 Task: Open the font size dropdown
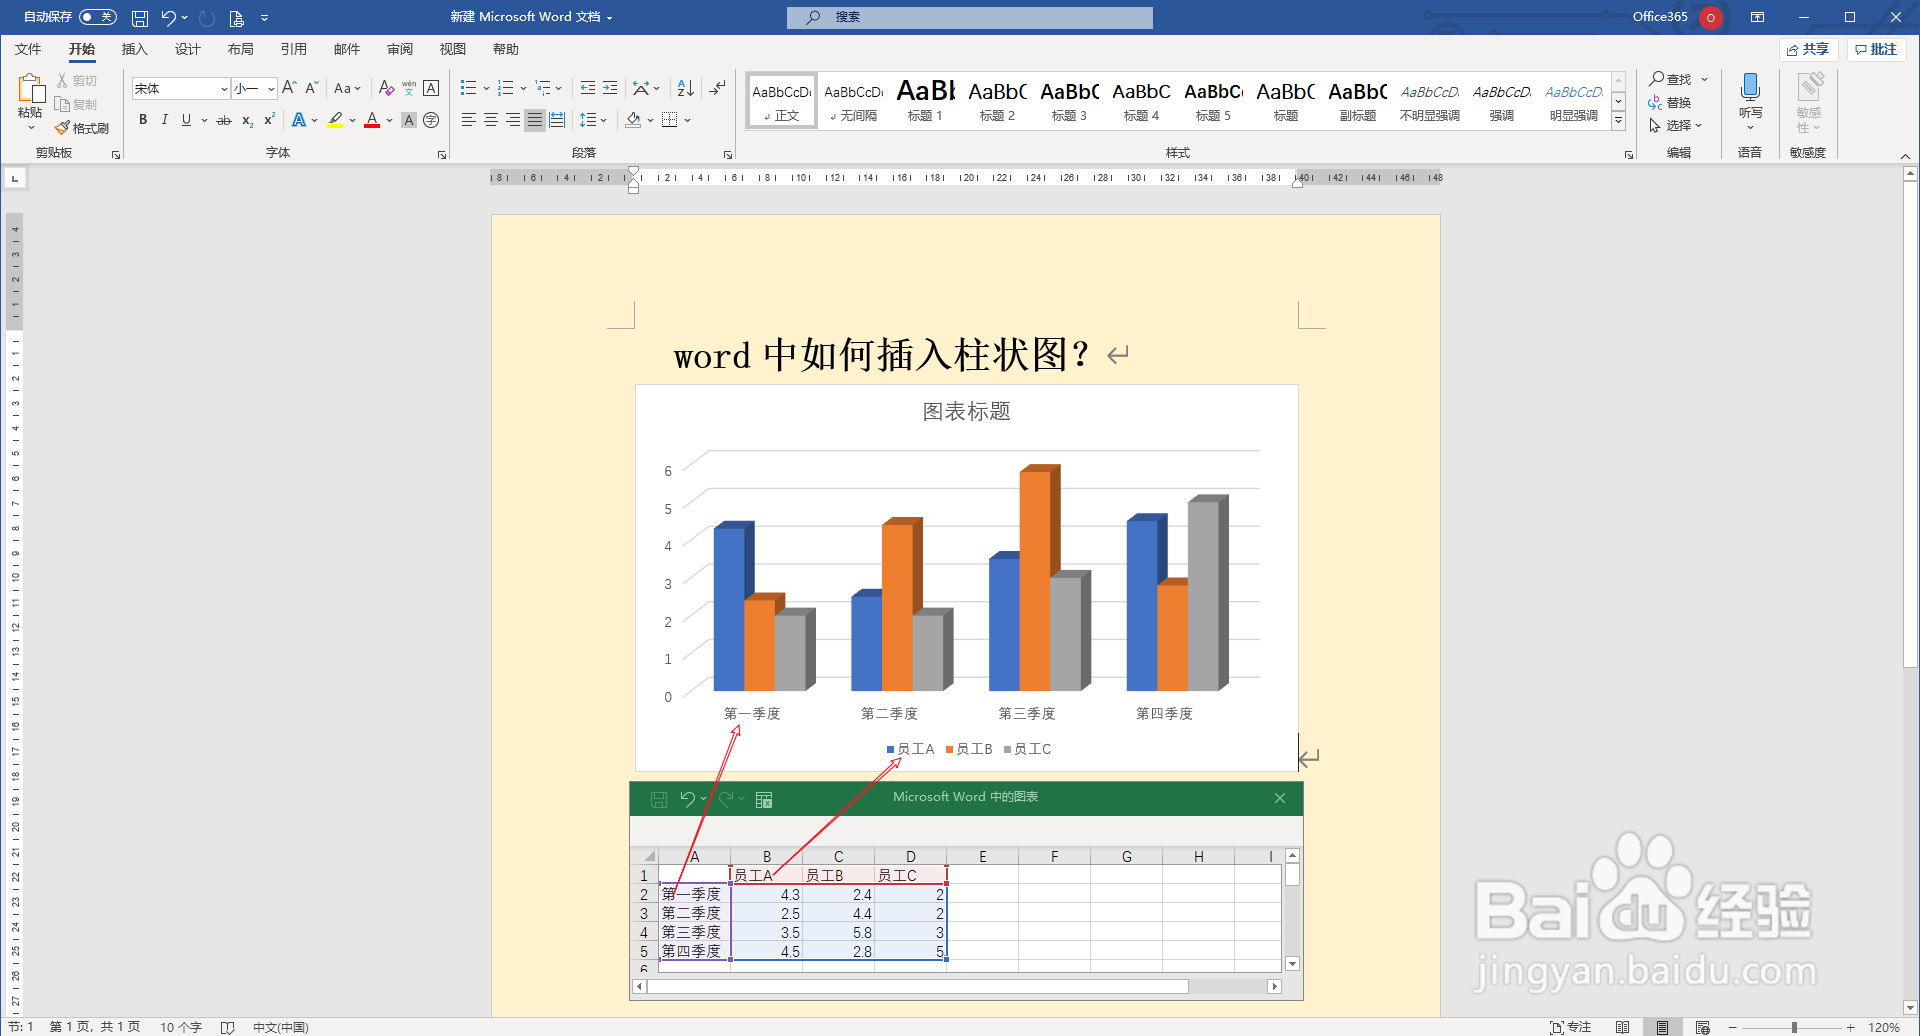point(271,89)
